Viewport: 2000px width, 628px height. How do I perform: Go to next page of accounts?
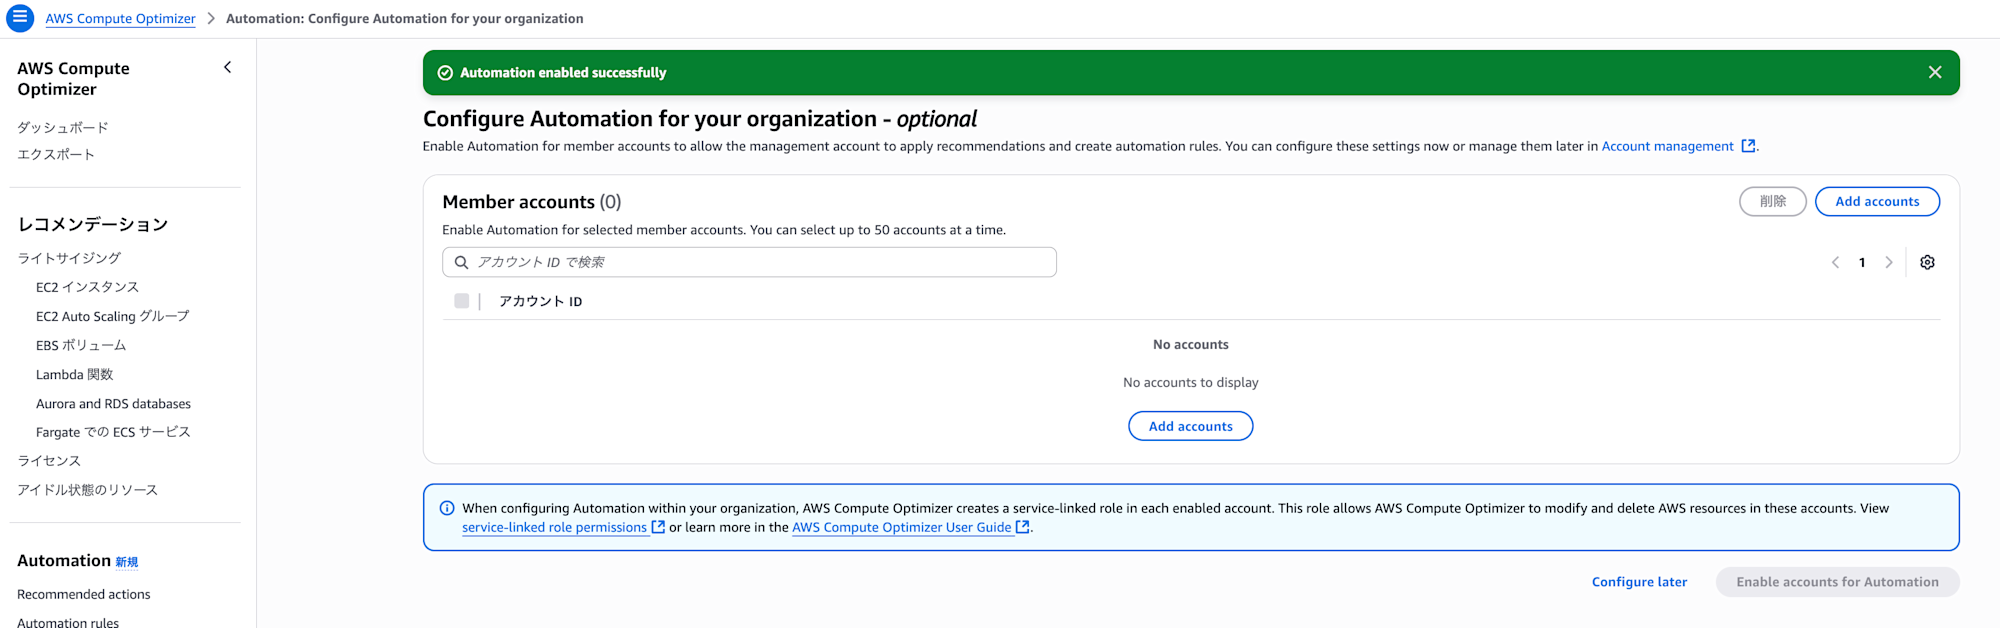(x=1889, y=262)
